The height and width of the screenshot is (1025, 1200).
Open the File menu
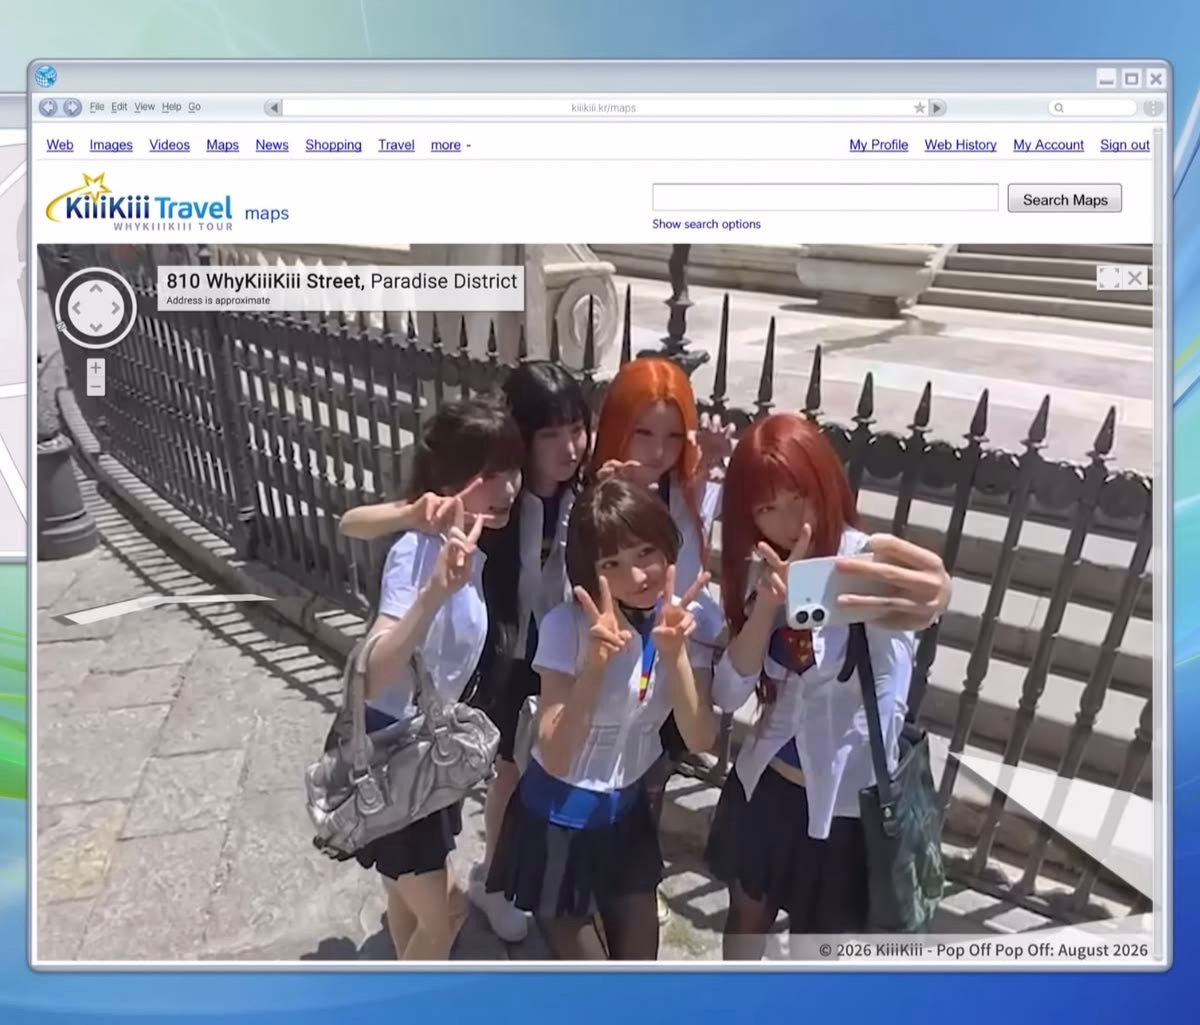97,107
